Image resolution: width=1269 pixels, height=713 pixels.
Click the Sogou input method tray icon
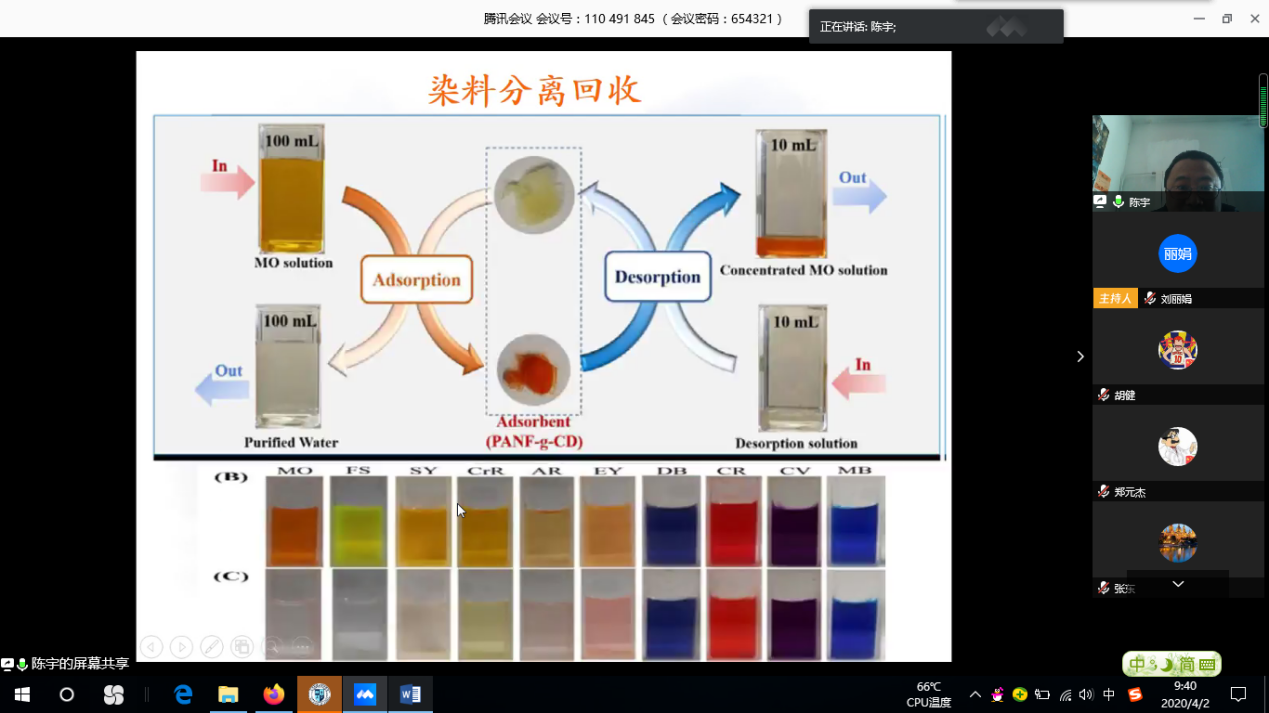(x=1135, y=694)
